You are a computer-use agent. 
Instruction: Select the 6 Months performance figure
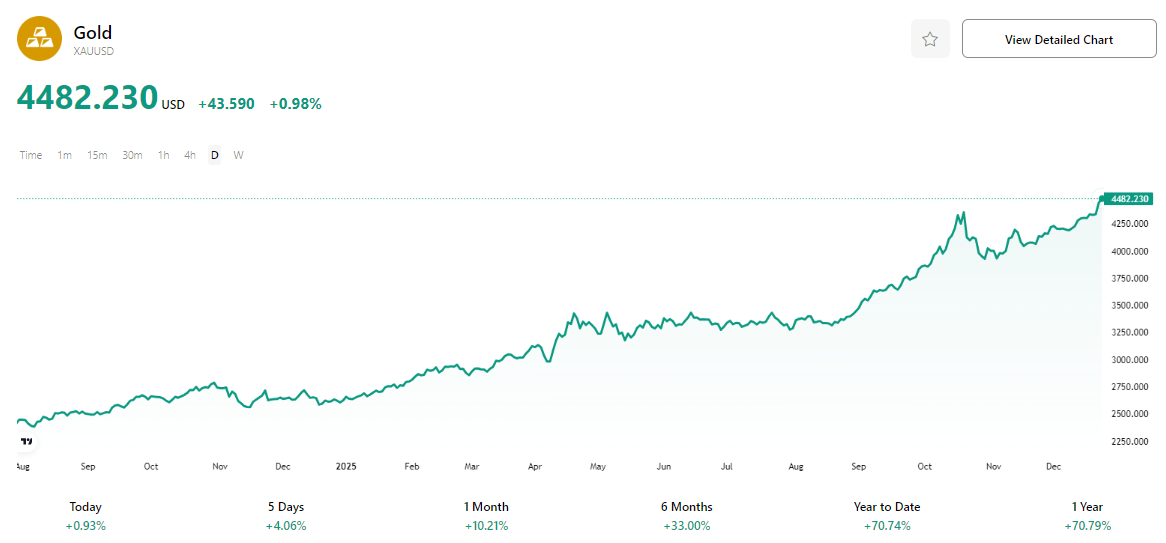pos(686,516)
